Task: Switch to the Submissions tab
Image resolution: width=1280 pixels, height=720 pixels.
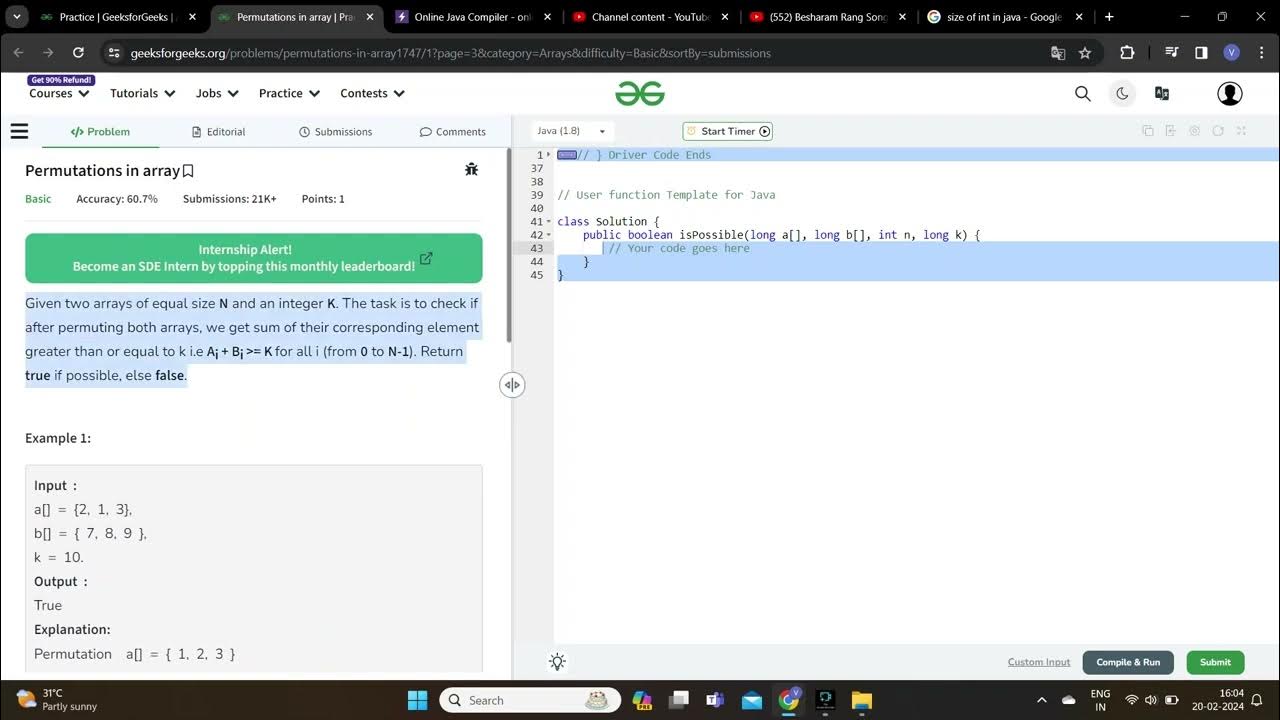Action: point(335,131)
